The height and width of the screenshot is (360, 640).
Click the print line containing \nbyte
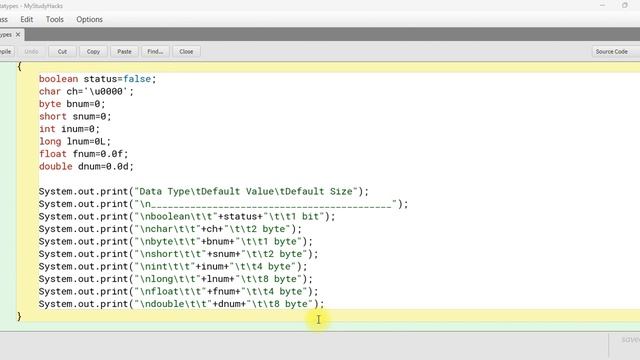176,241
